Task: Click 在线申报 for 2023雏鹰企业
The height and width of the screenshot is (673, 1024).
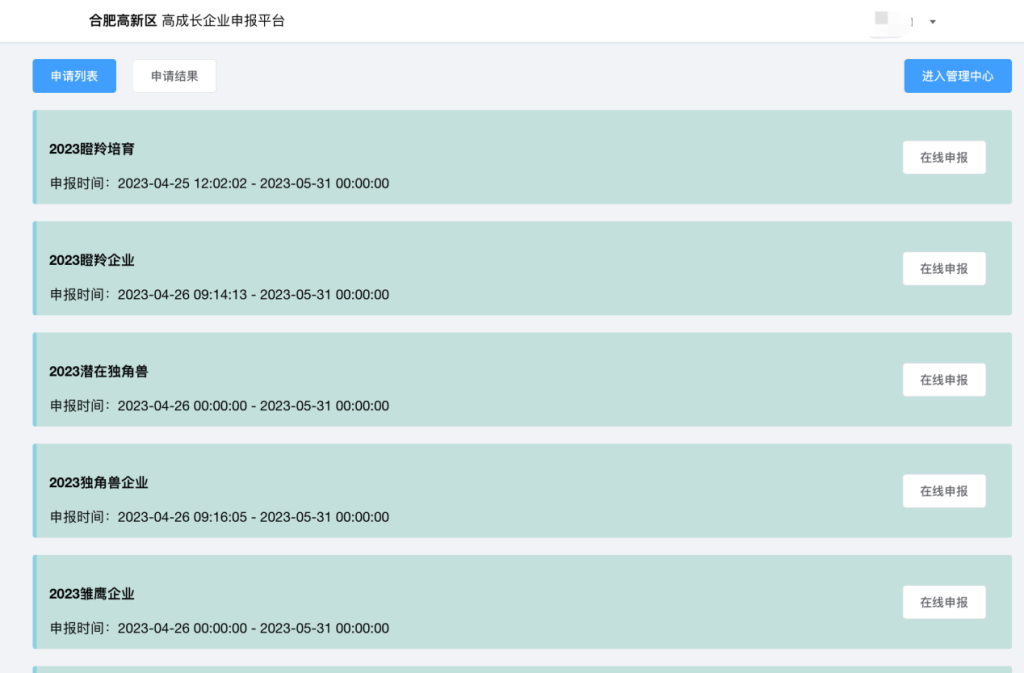Action: [x=943, y=602]
